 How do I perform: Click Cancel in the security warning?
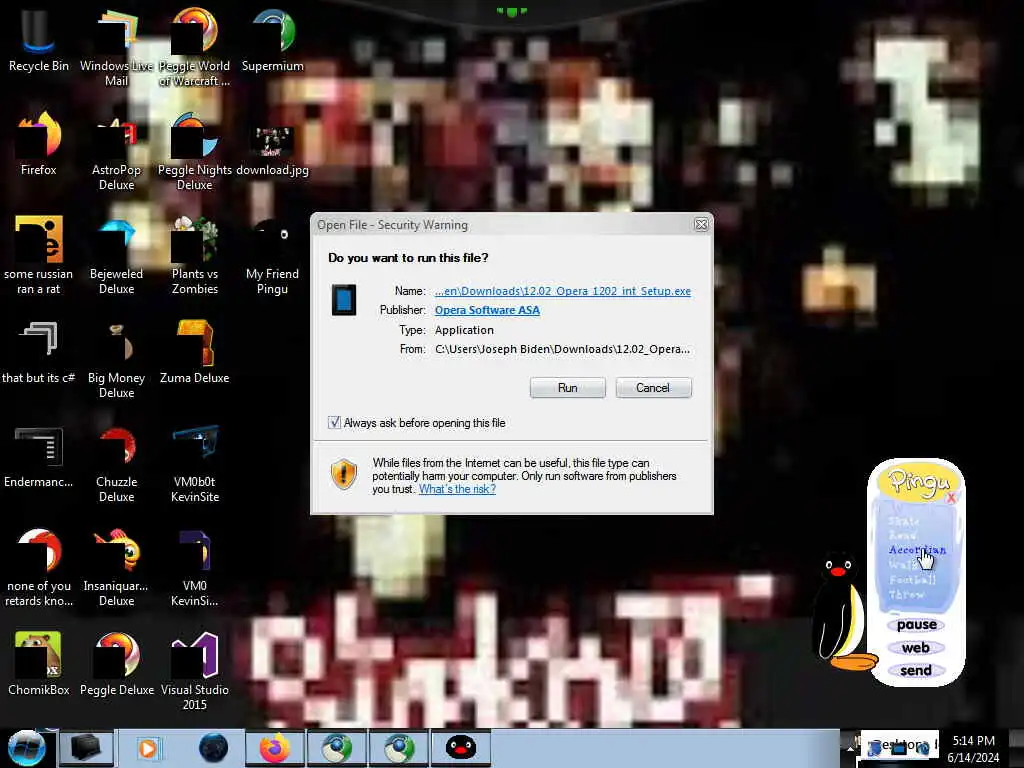(653, 388)
